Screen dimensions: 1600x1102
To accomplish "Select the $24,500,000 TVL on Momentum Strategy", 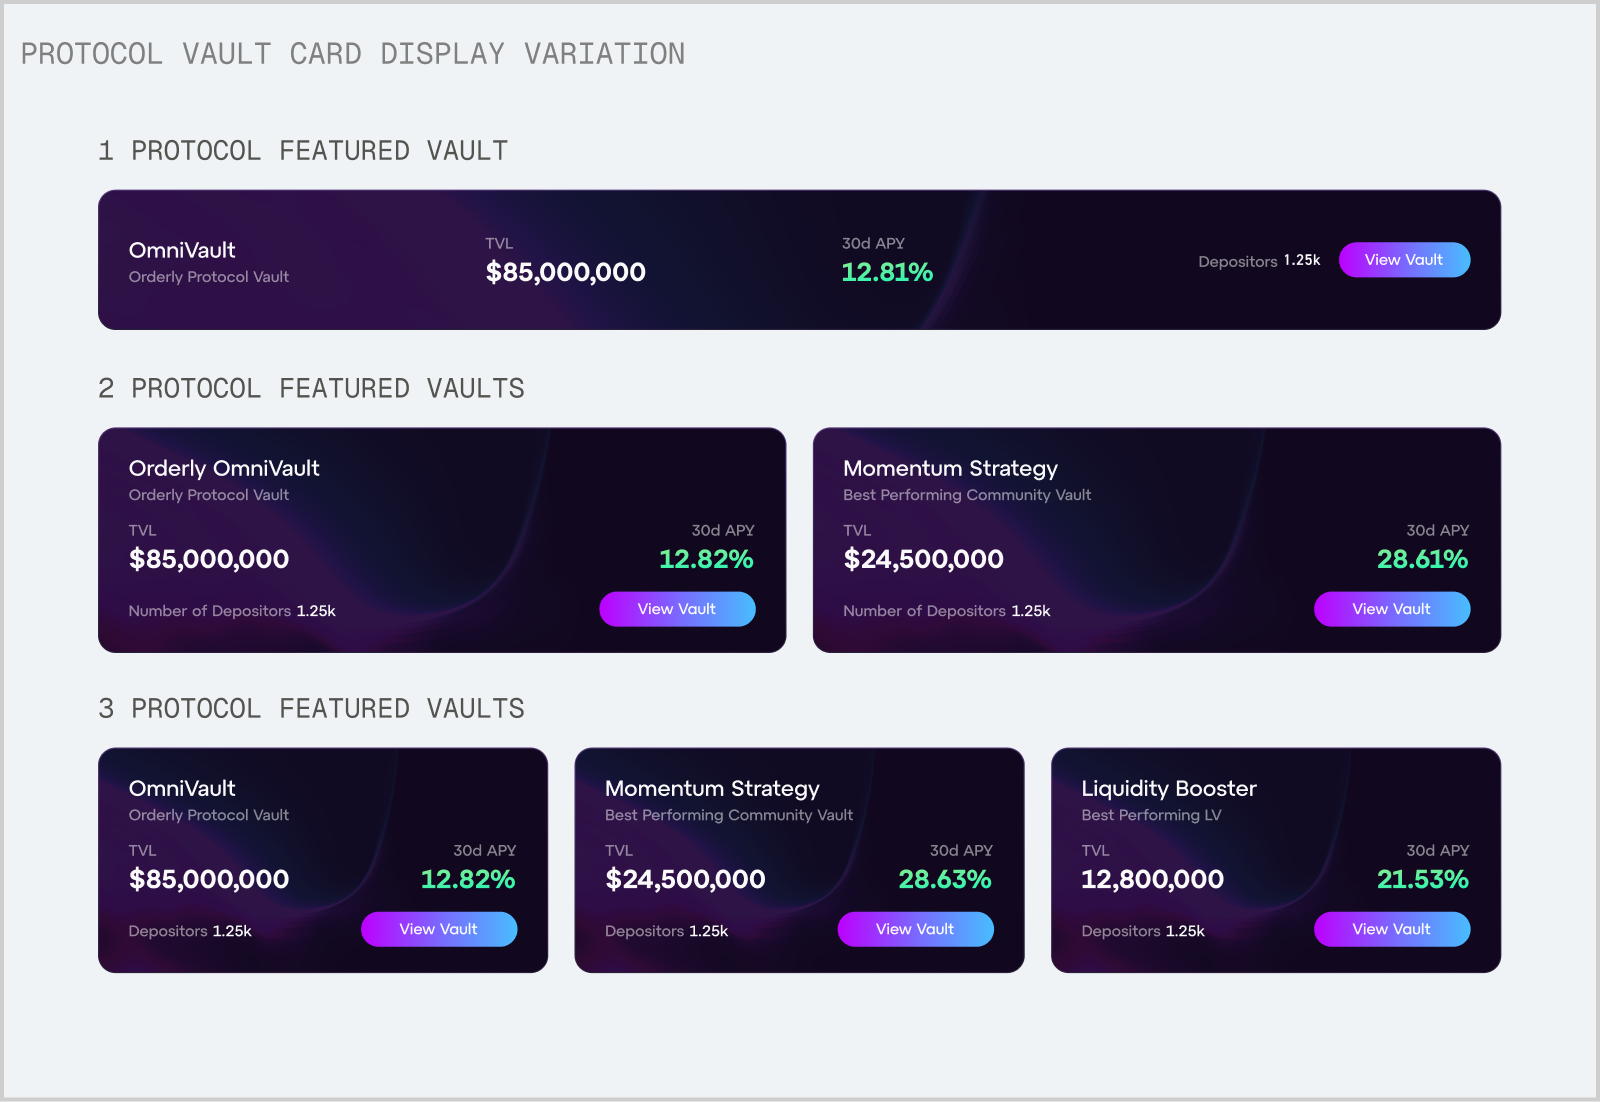I will [x=923, y=559].
